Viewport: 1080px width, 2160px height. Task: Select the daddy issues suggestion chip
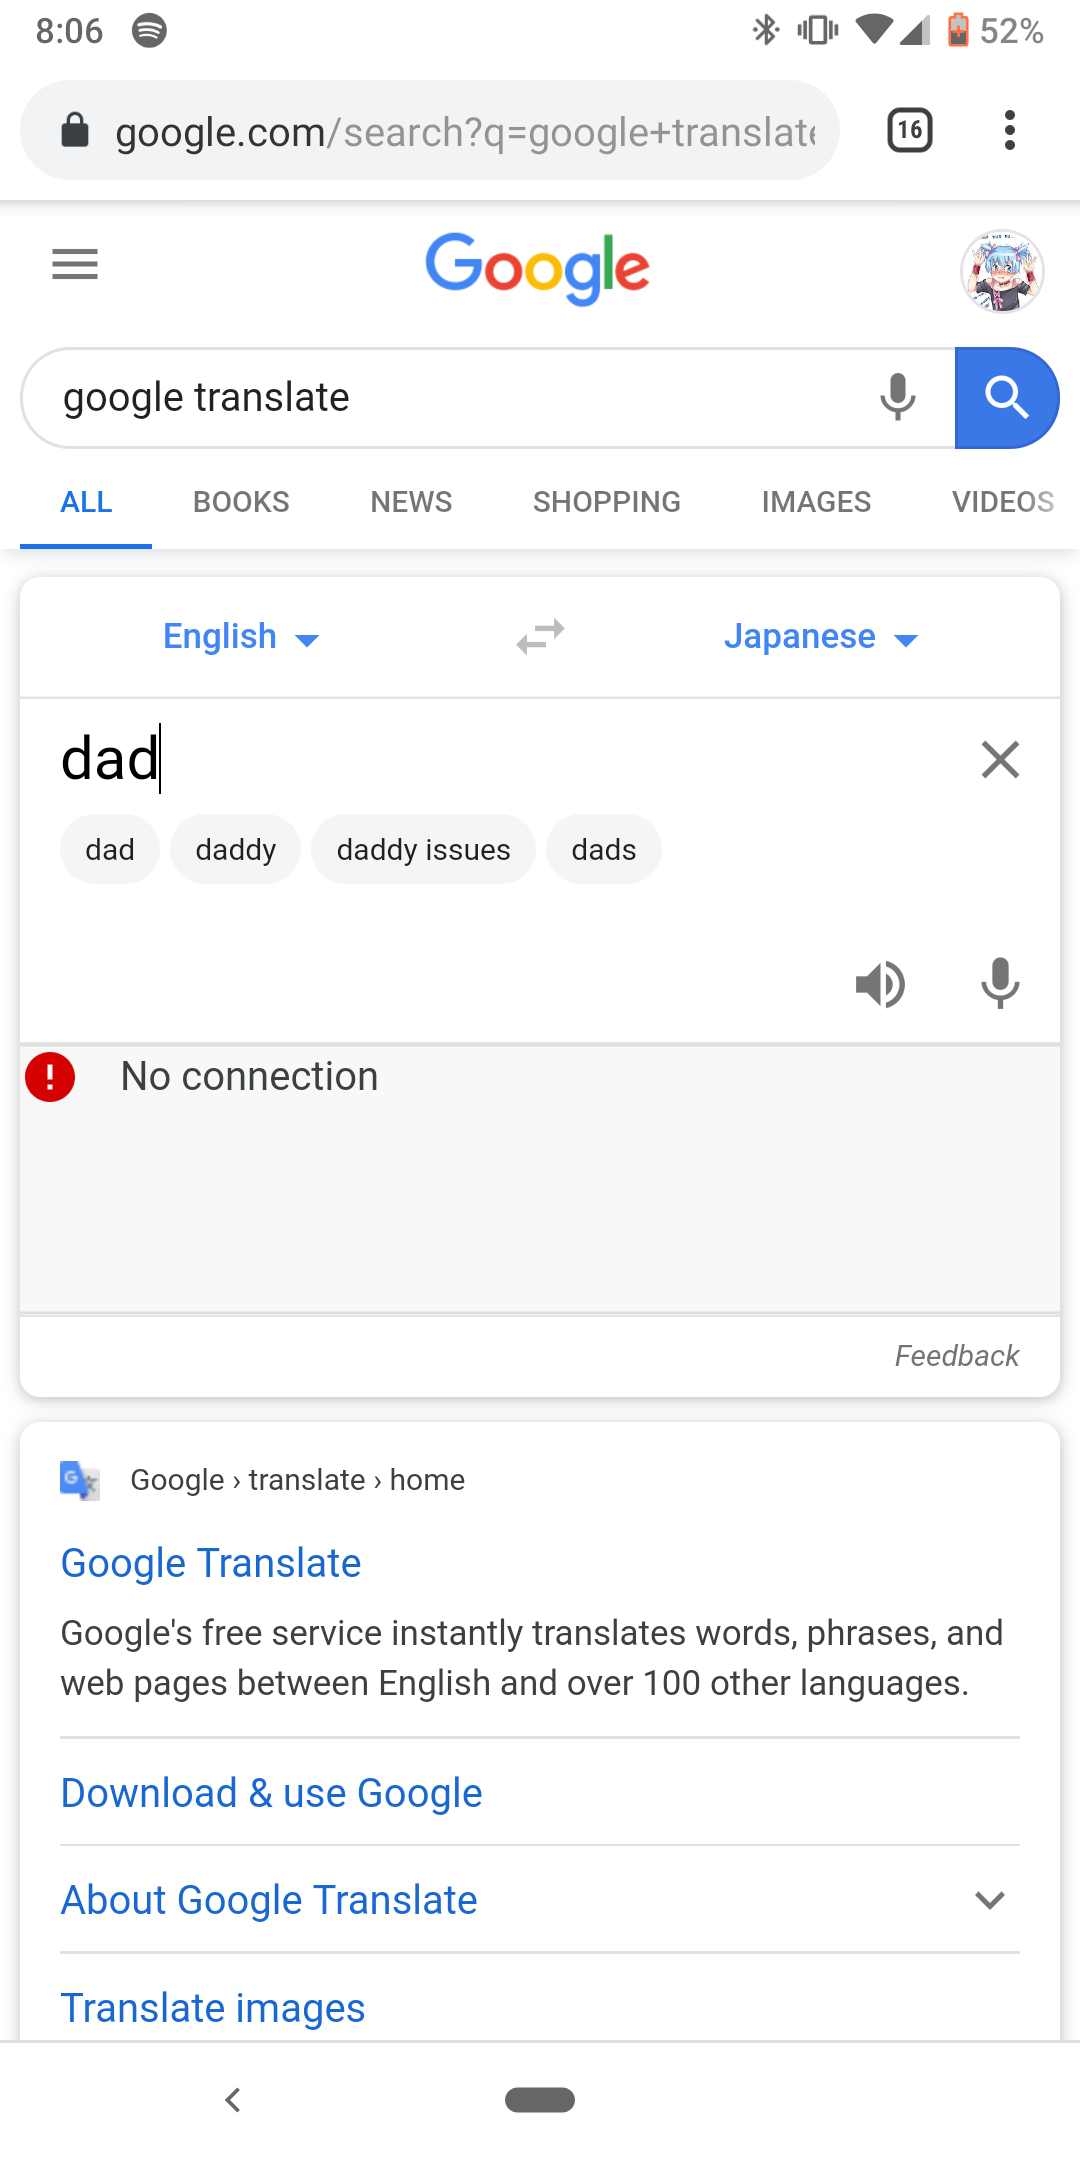(x=422, y=849)
